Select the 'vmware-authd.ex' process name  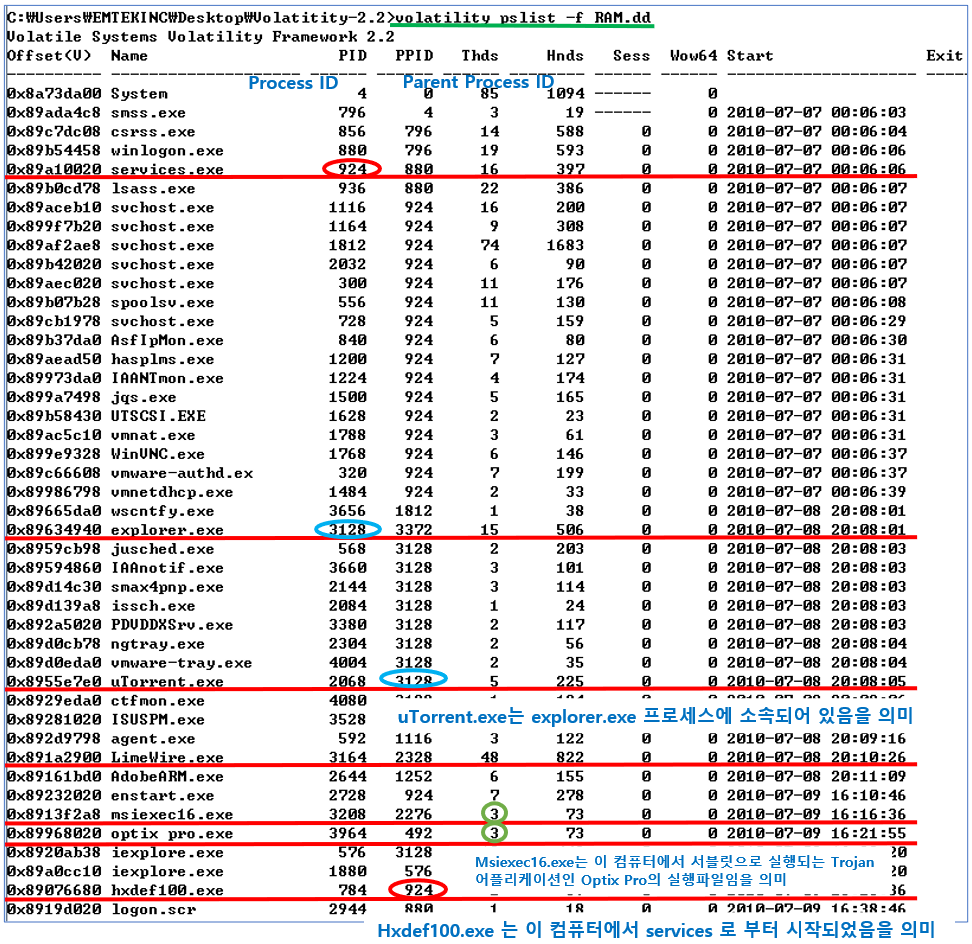point(182,473)
